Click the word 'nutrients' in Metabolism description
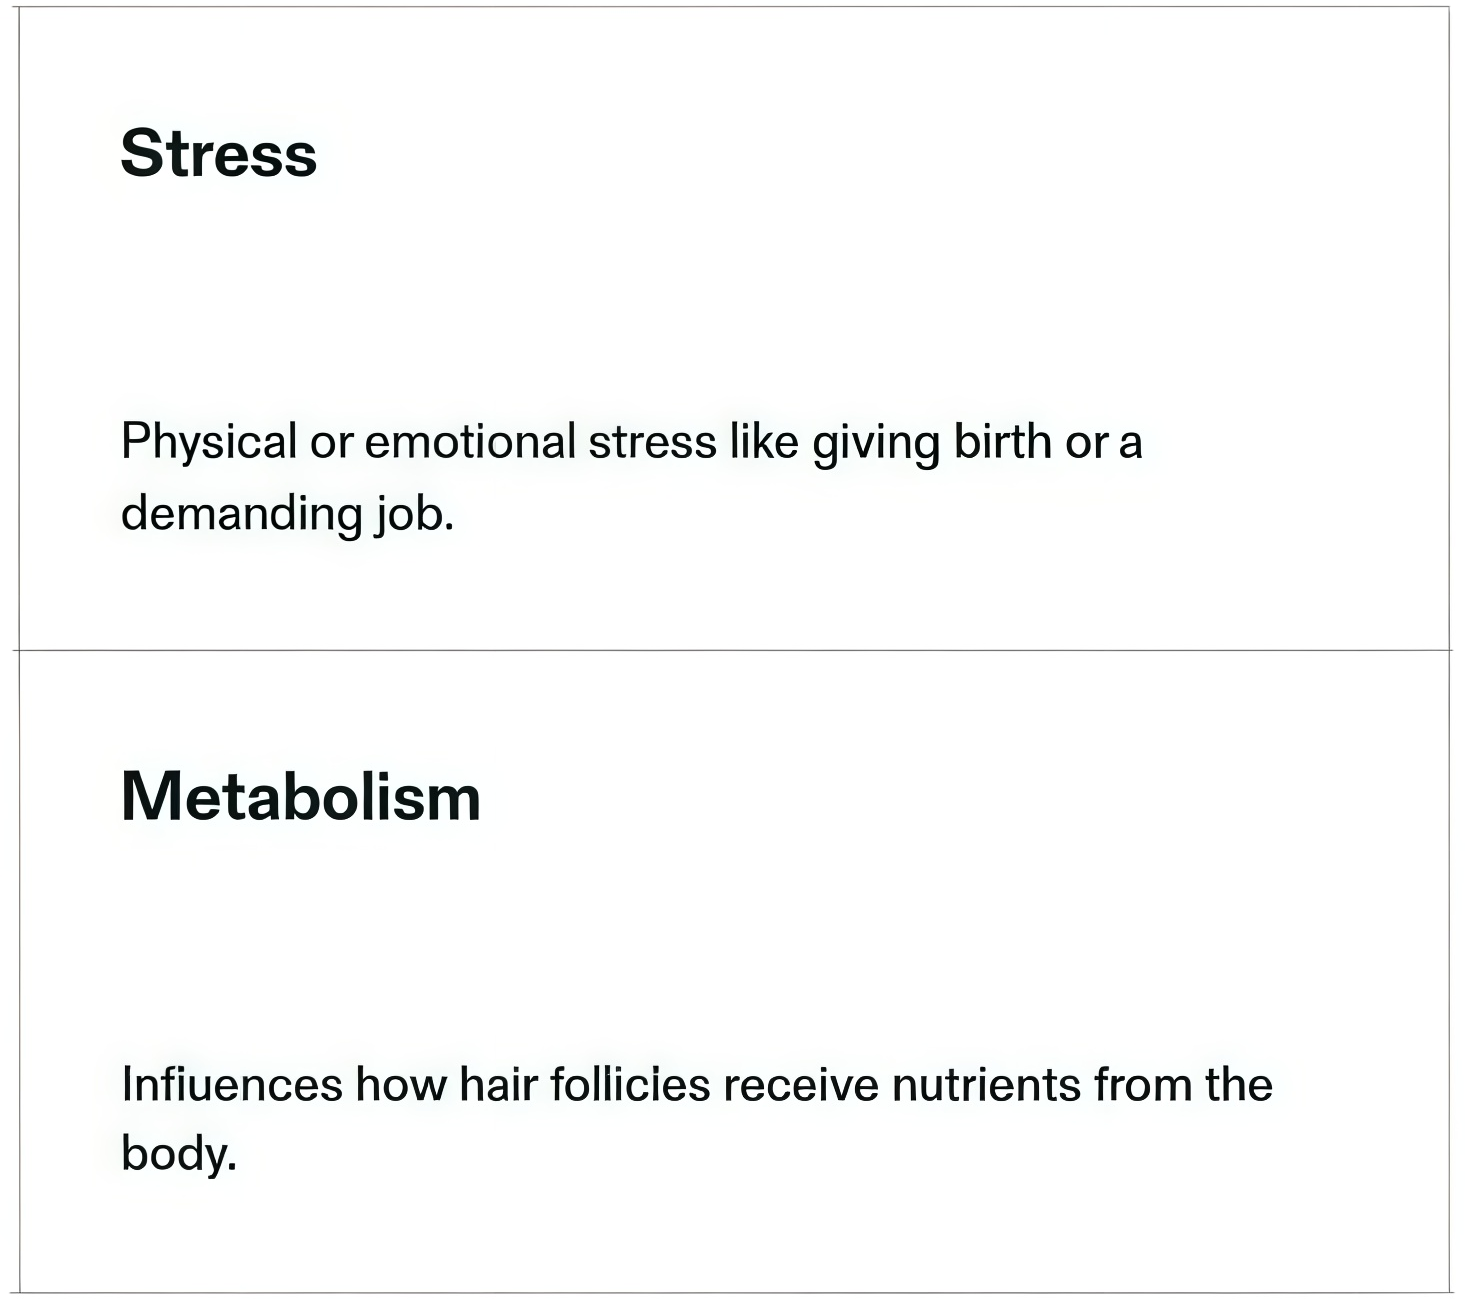1465x1308 pixels. pos(986,1085)
